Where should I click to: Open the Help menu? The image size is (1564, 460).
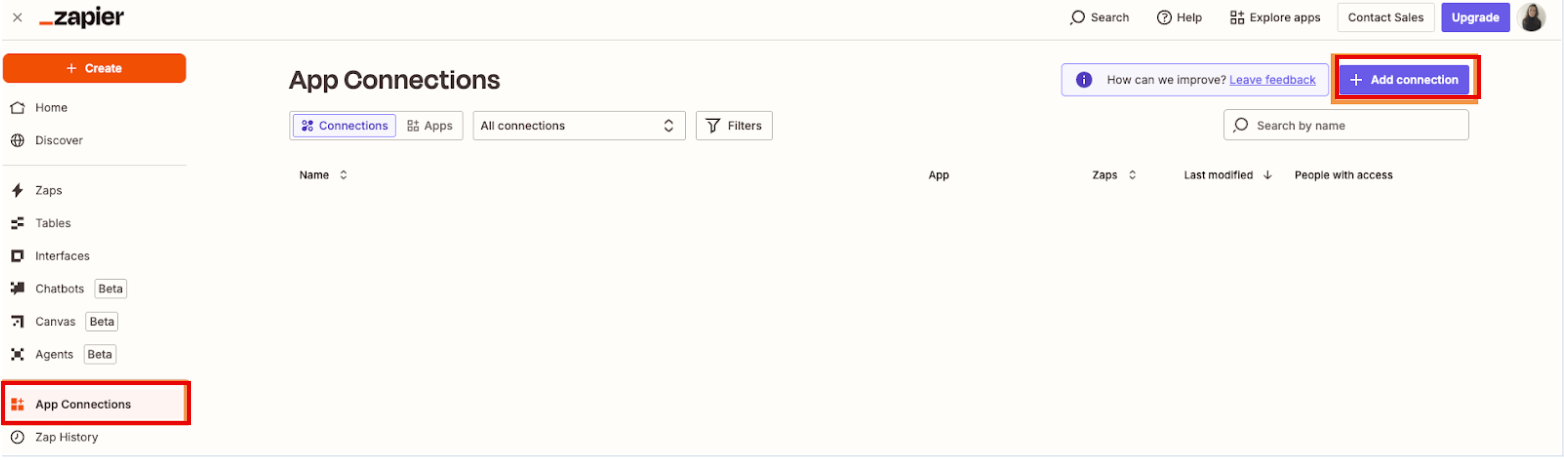tap(1179, 18)
